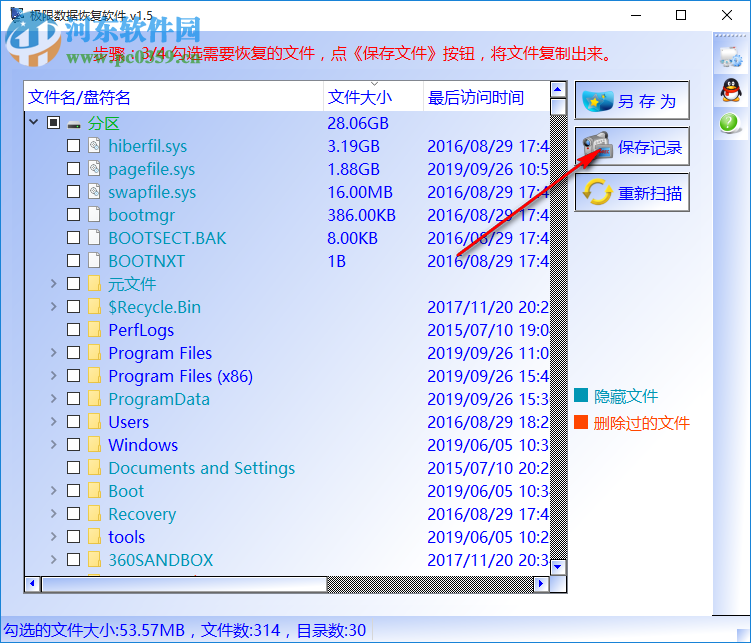Toggle the 分区 partition checkbox
Image resolution: width=751 pixels, height=643 pixels.
[x=53, y=123]
